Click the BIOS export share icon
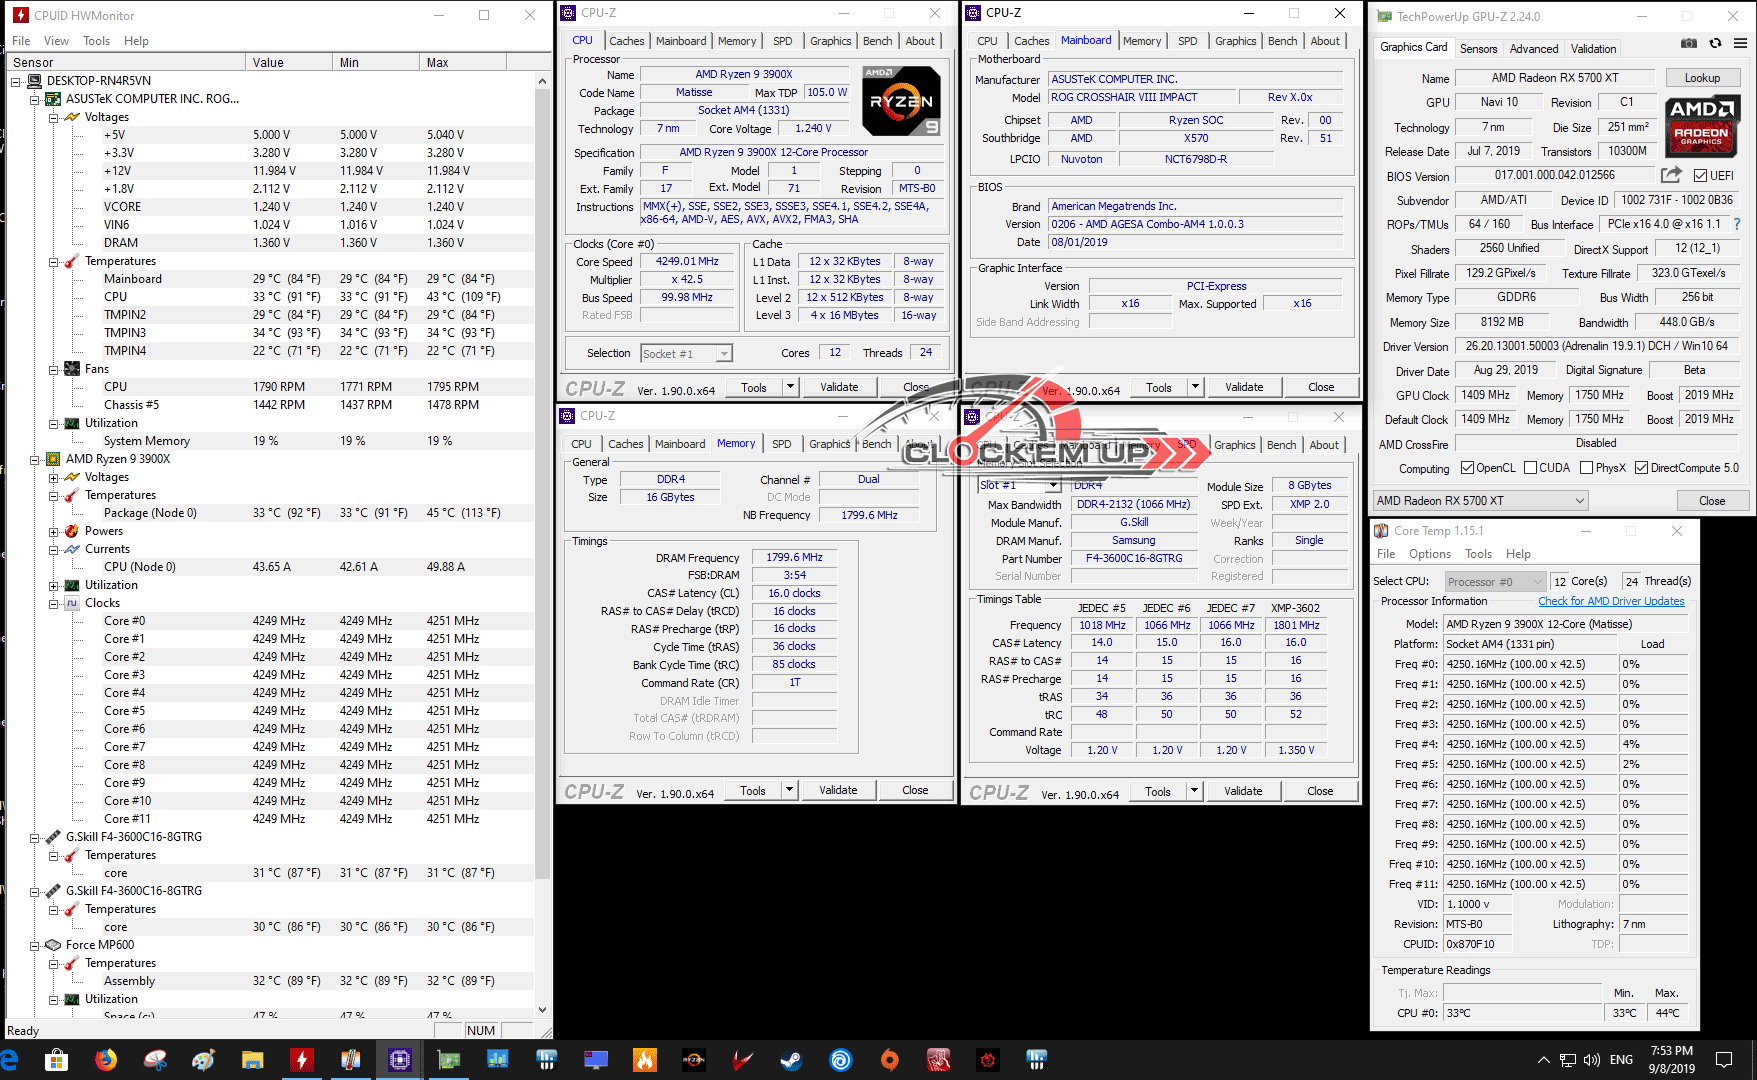Viewport: 1757px width, 1080px height. (x=1671, y=175)
